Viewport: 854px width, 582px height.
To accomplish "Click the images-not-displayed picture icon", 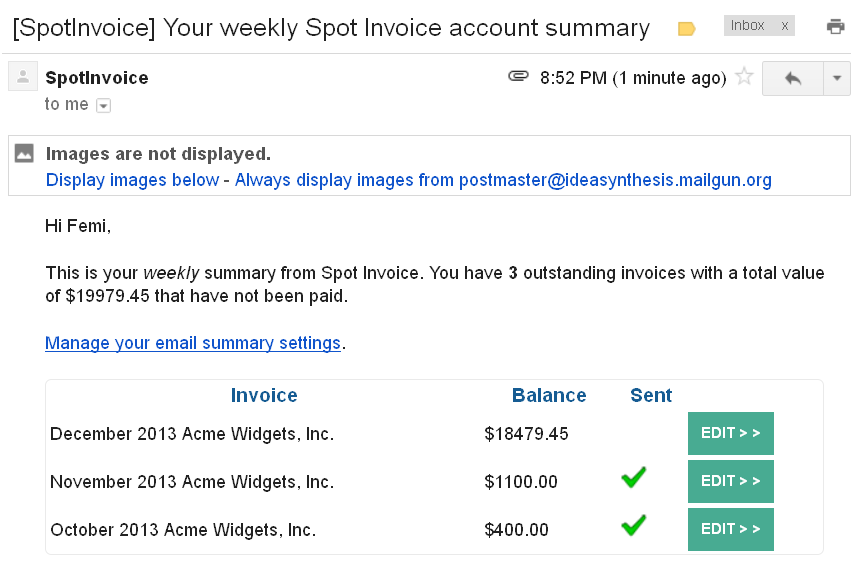I will click(x=25, y=154).
